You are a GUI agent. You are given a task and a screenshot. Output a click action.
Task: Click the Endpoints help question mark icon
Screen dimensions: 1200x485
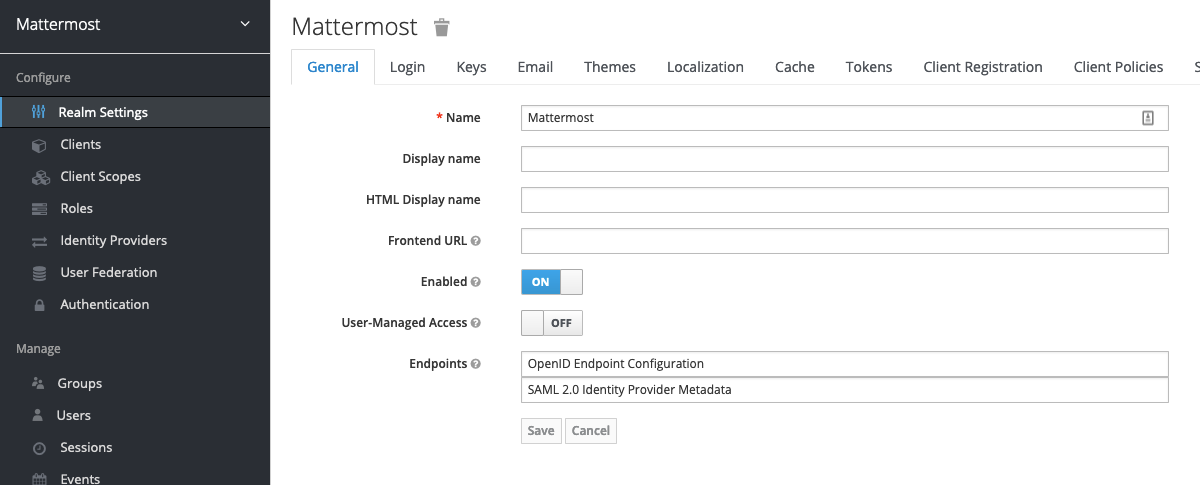click(476, 364)
